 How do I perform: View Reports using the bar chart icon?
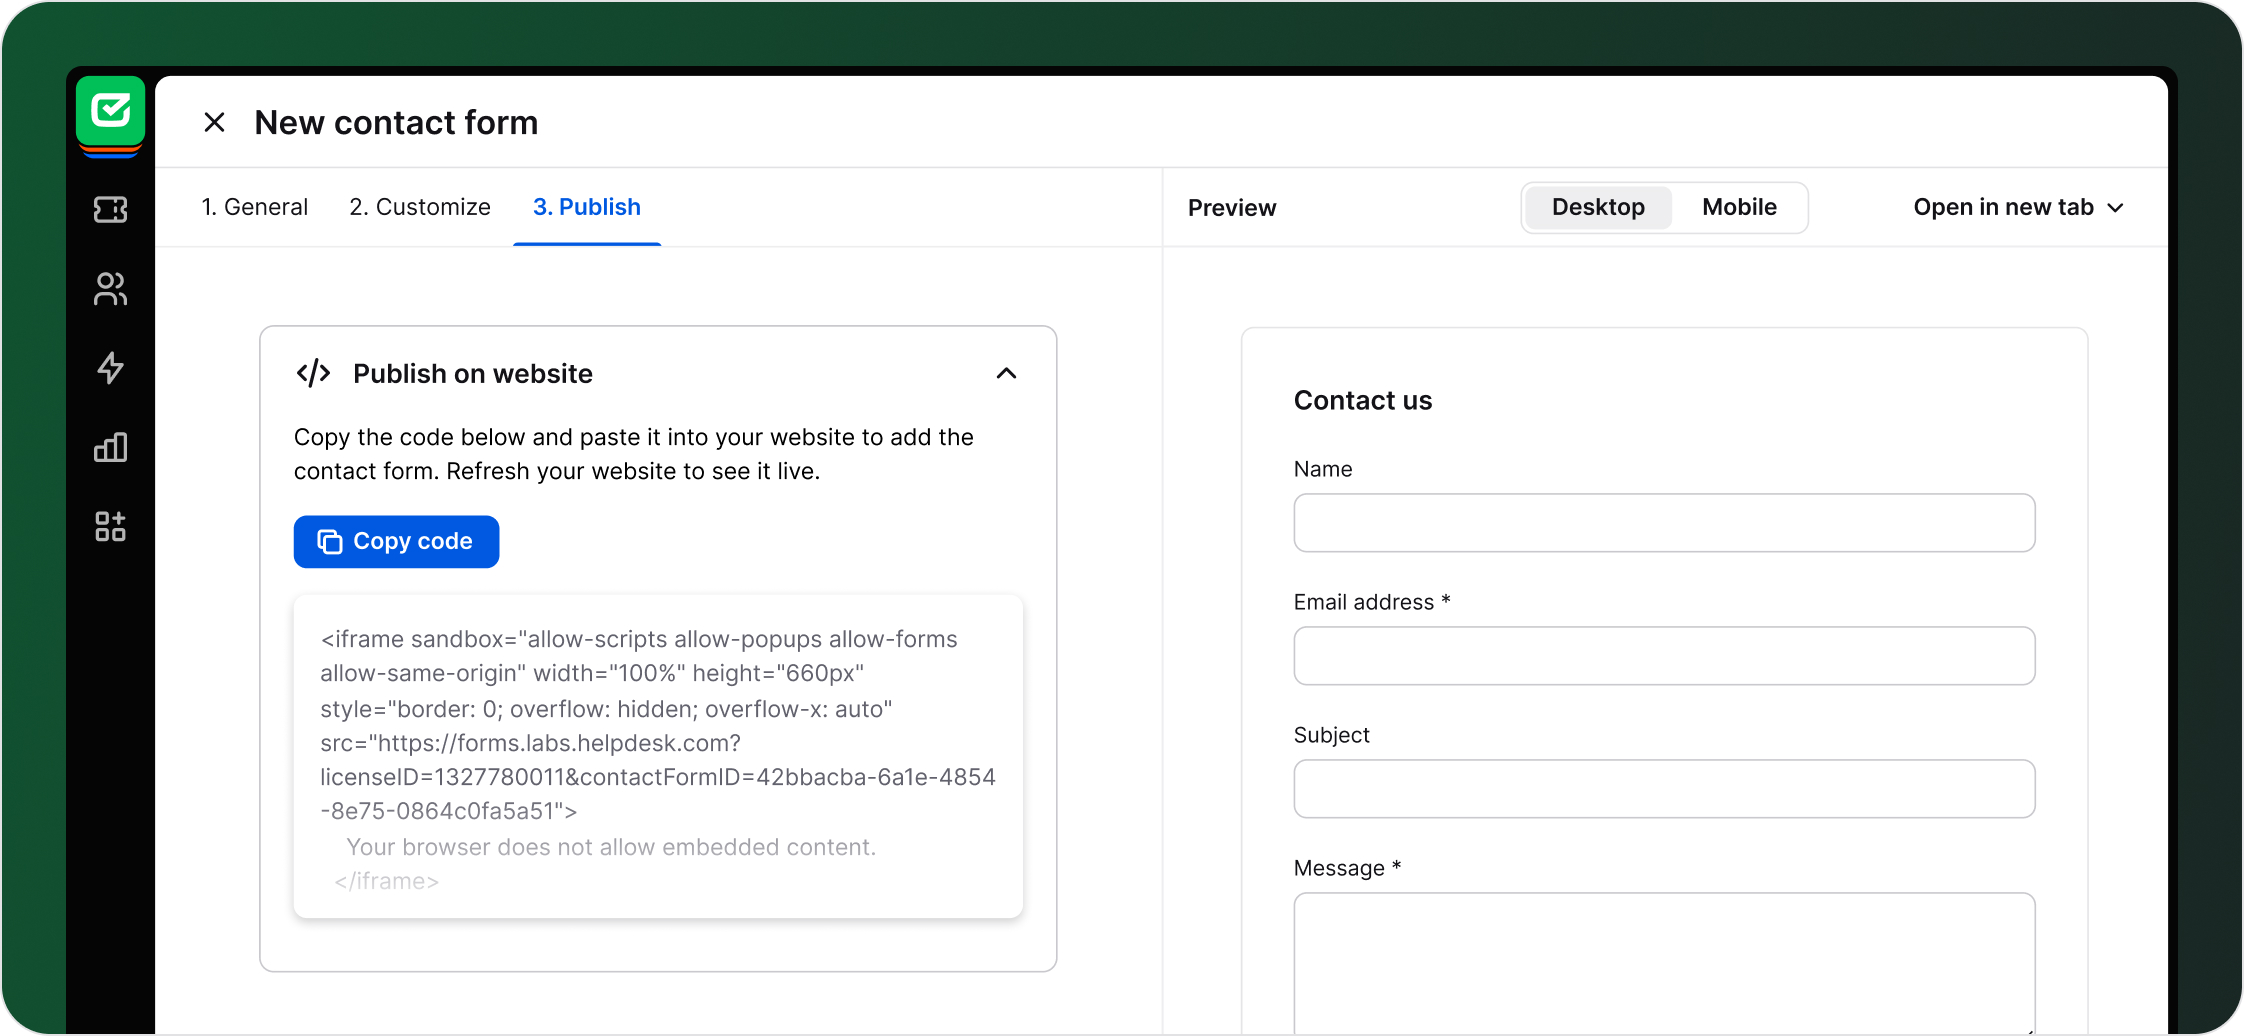pyautogui.click(x=110, y=447)
